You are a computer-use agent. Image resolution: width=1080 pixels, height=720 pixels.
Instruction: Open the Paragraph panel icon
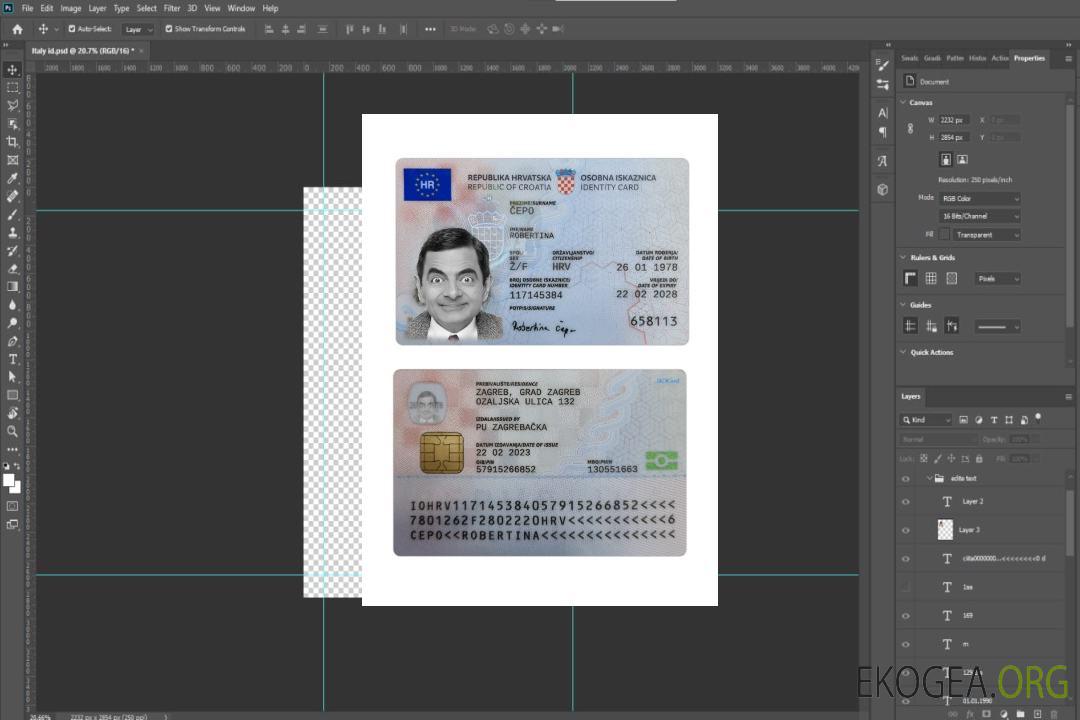click(x=883, y=132)
